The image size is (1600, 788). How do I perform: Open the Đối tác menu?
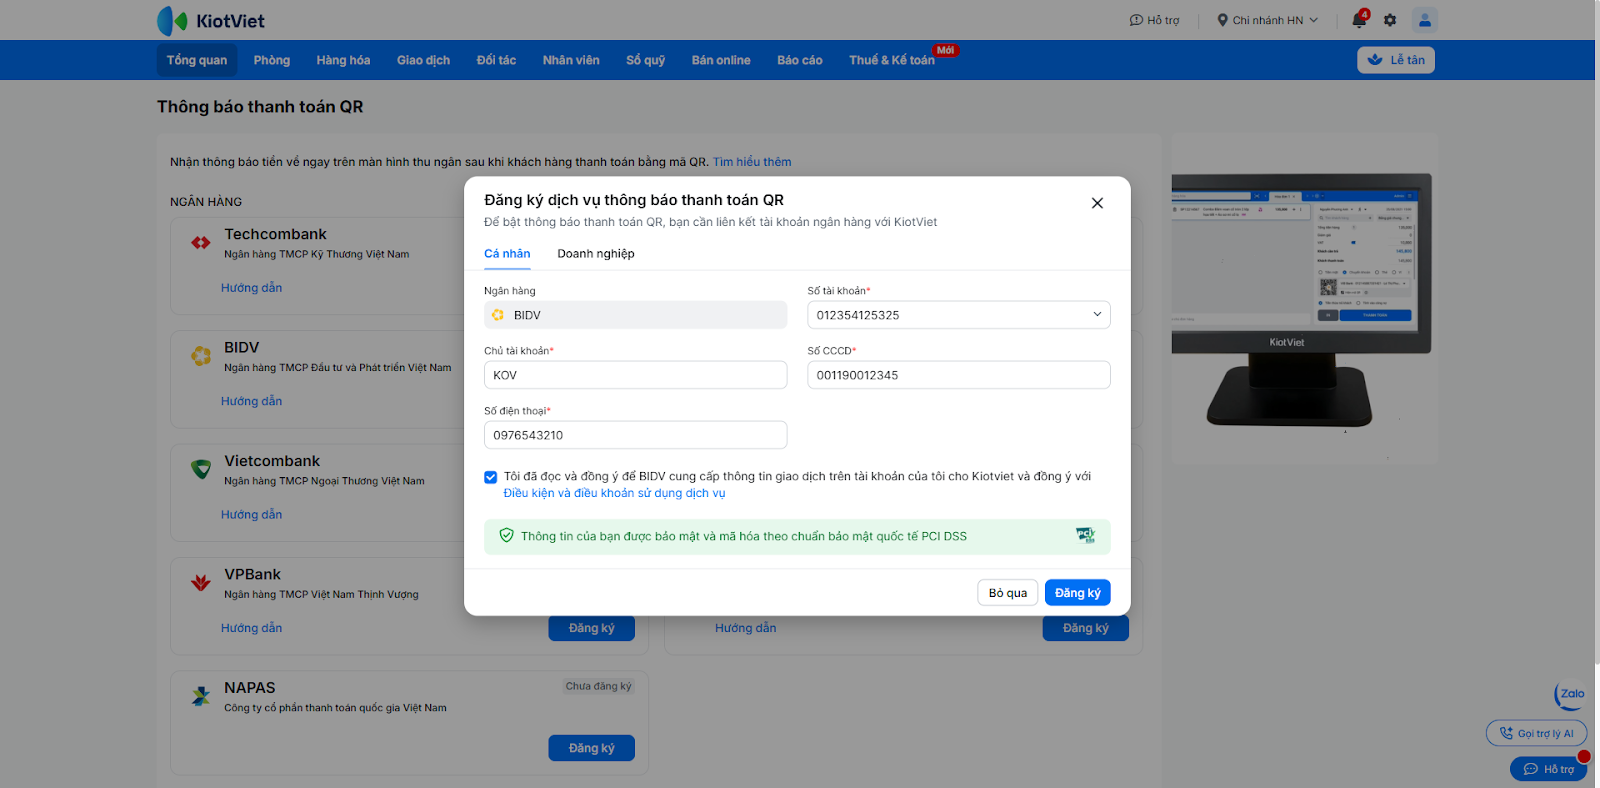(496, 60)
